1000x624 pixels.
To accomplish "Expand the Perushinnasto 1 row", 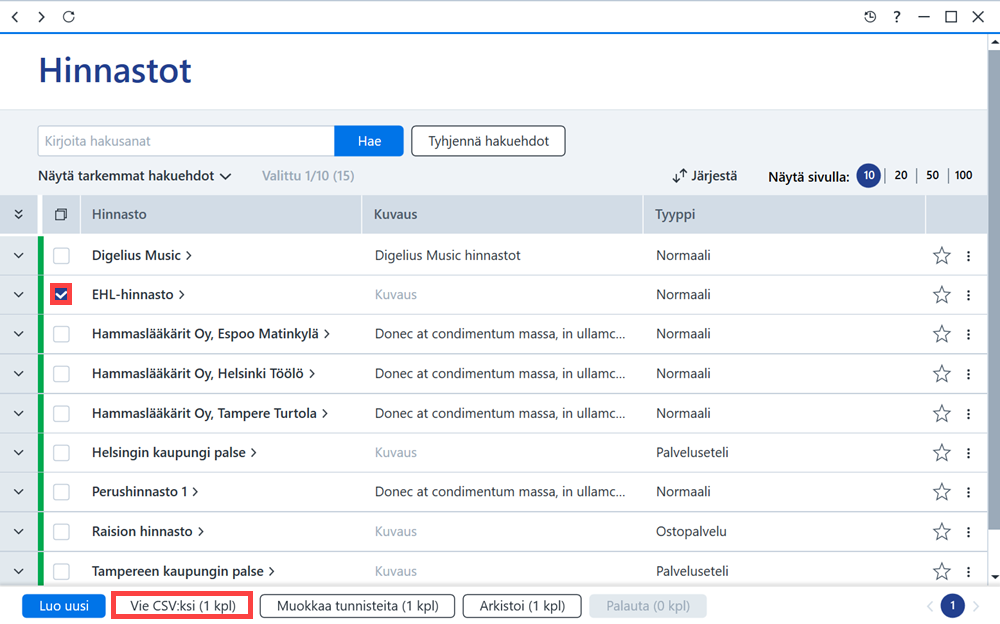I will pyautogui.click(x=18, y=492).
